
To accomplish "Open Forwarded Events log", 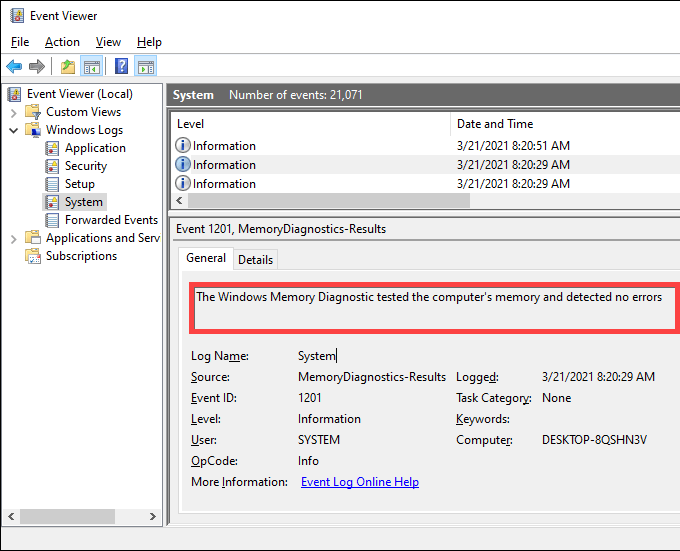I will 111,220.
